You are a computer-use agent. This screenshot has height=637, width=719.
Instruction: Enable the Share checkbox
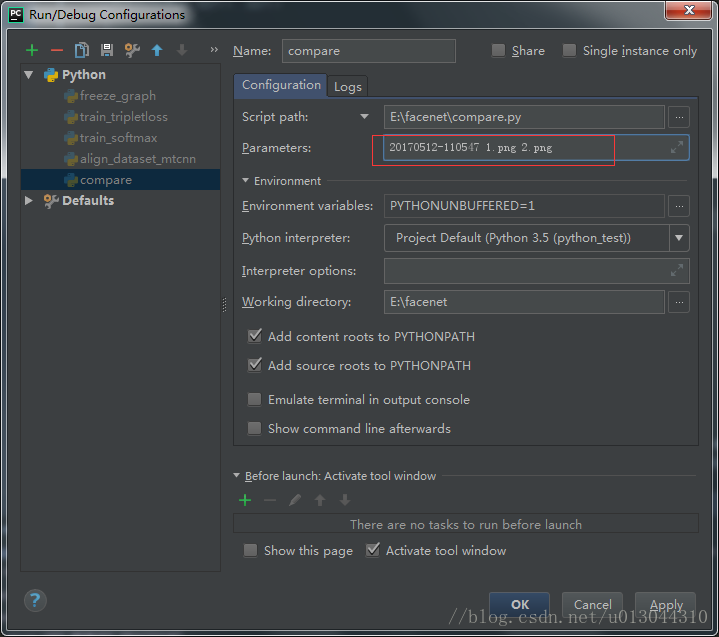498,50
